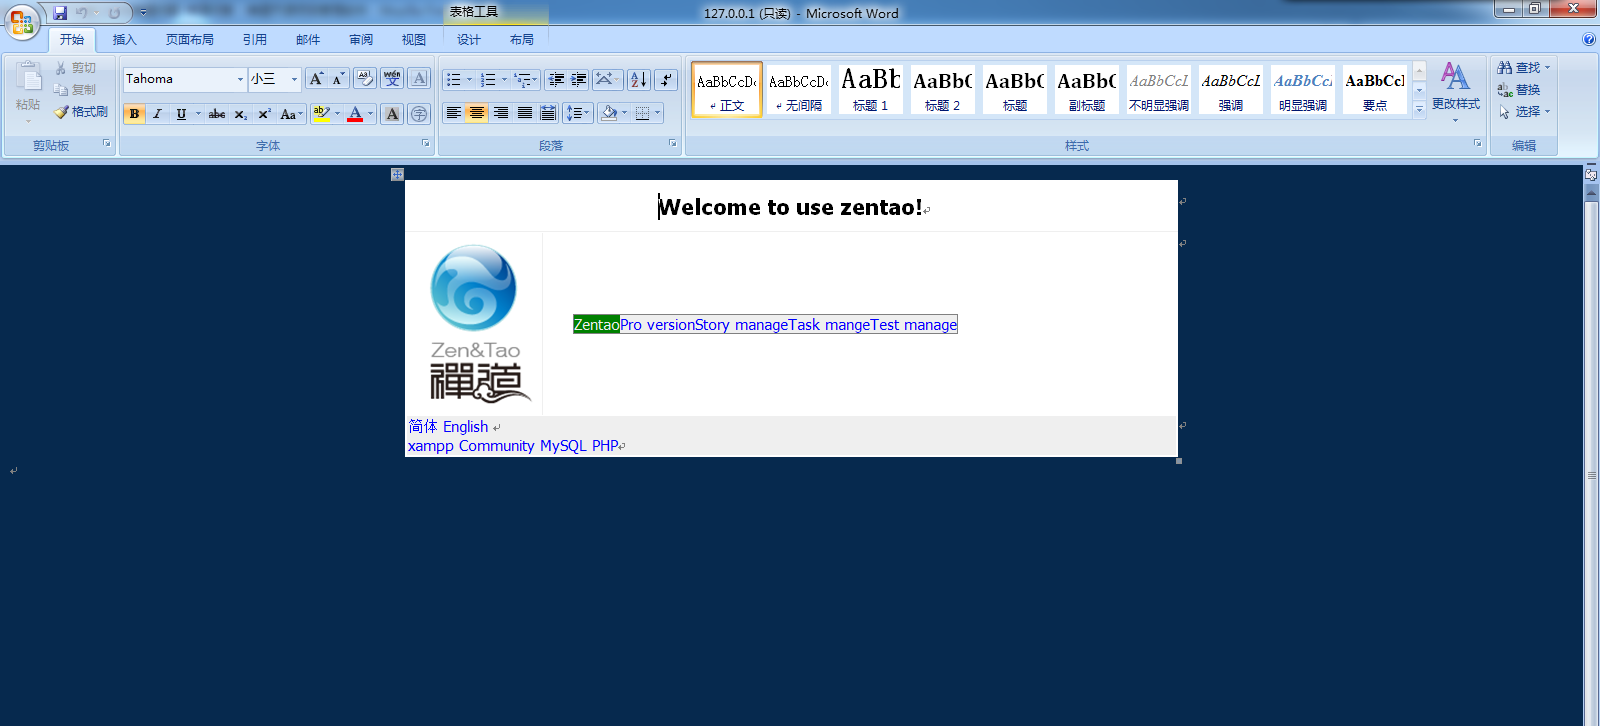
Task: Open the Community link in the document
Action: click(x=496, y=446)
